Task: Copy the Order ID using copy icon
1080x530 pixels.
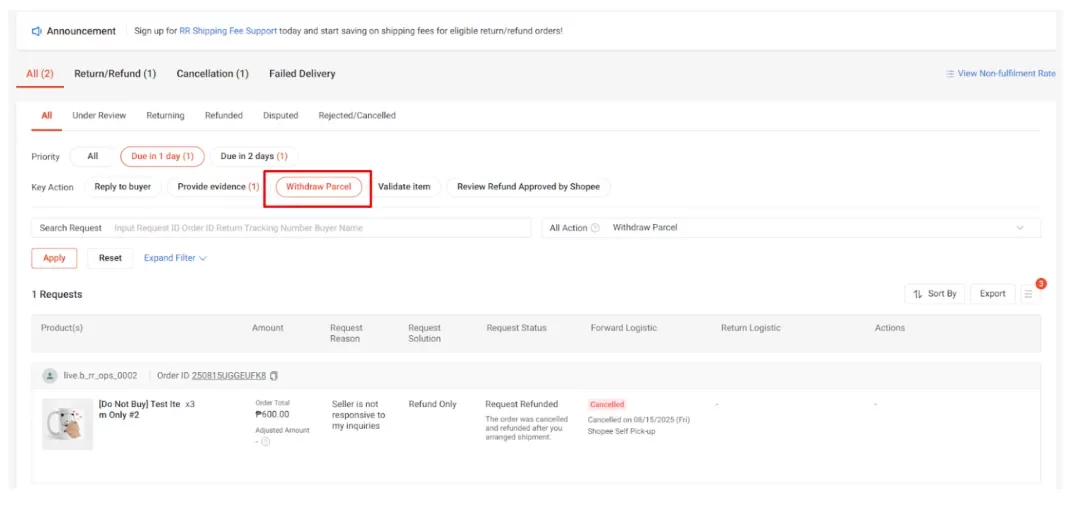Action: (274, 376)
